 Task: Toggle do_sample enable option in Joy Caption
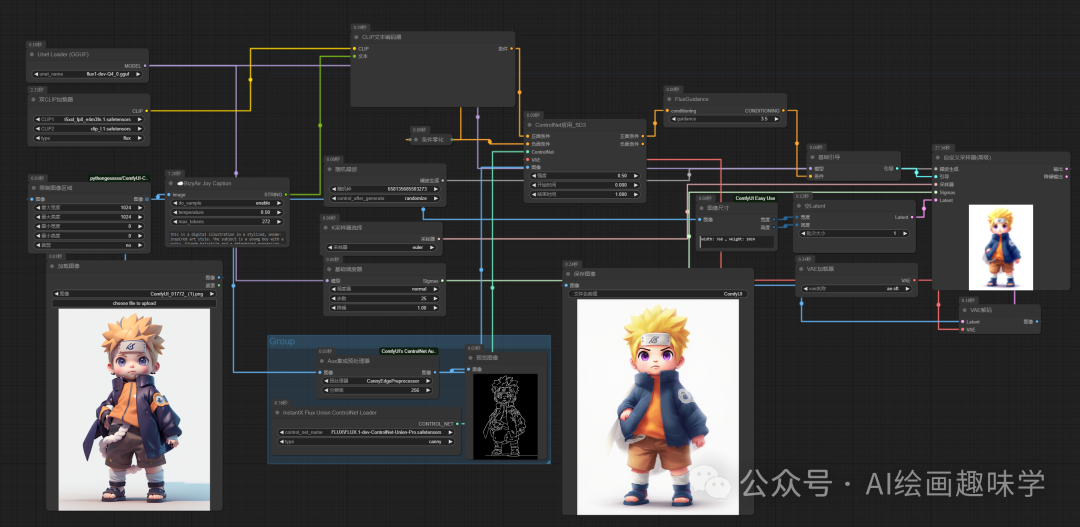coord(227,203)
